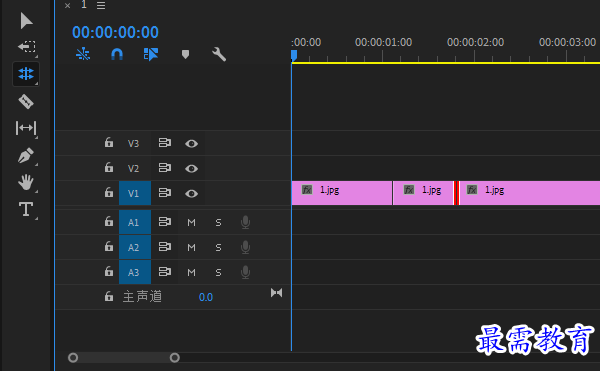The height and width of the screenshot is (371, 600).
Task: Enable voice-over record on A3
Action: [x=246, y=272]
